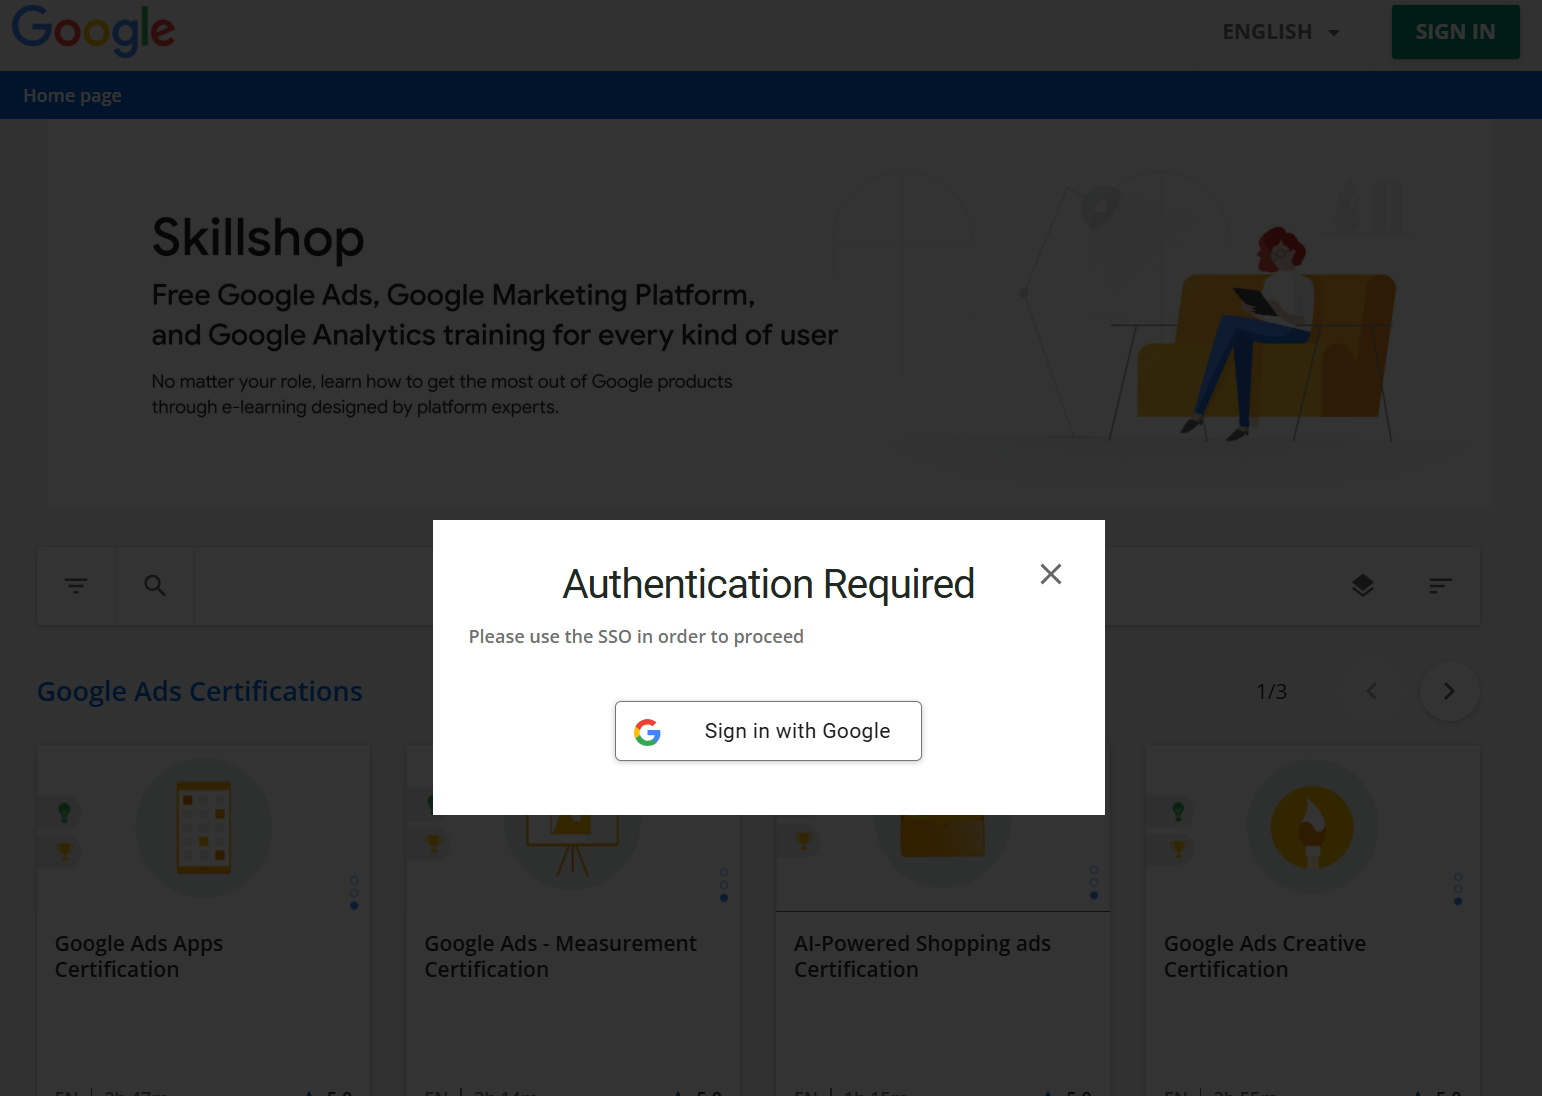1542x1096 pixels.
Task: Open the filter icon in catalog toolbar
Action: click(x=76, y=586)
